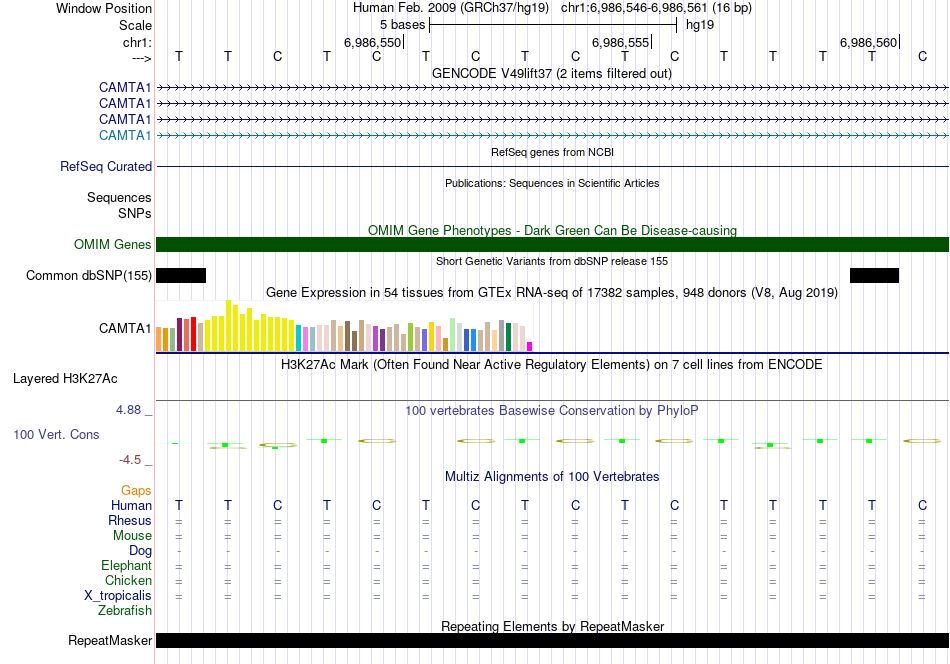The width and height of the screenshot is (950, 664).
Task: Open the CAMTA1 GTEx expression bar chart
Action: [344, 326]
